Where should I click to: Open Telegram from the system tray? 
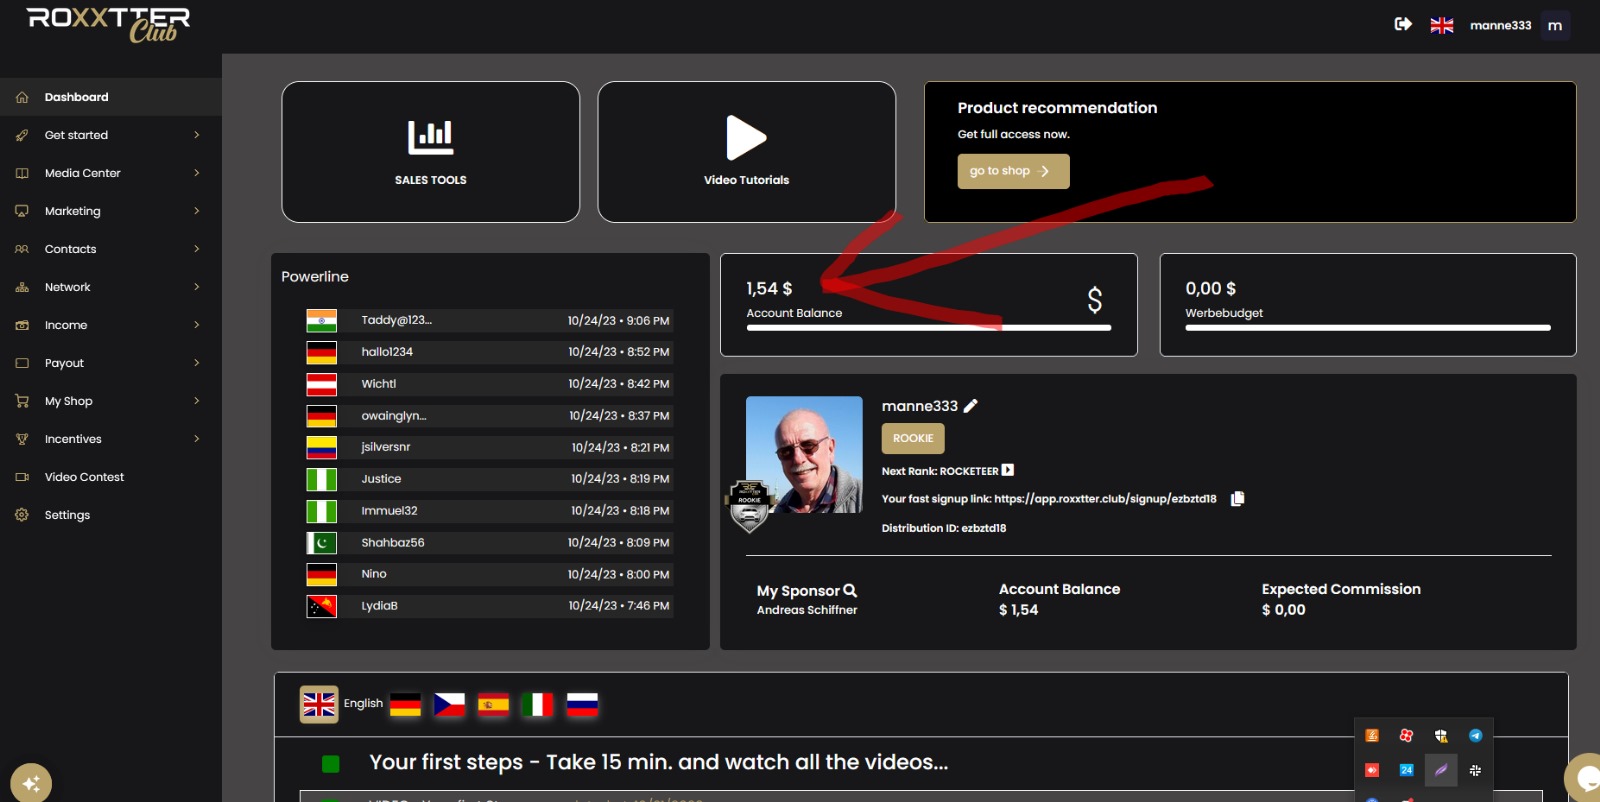click(x=1475, y=735)
